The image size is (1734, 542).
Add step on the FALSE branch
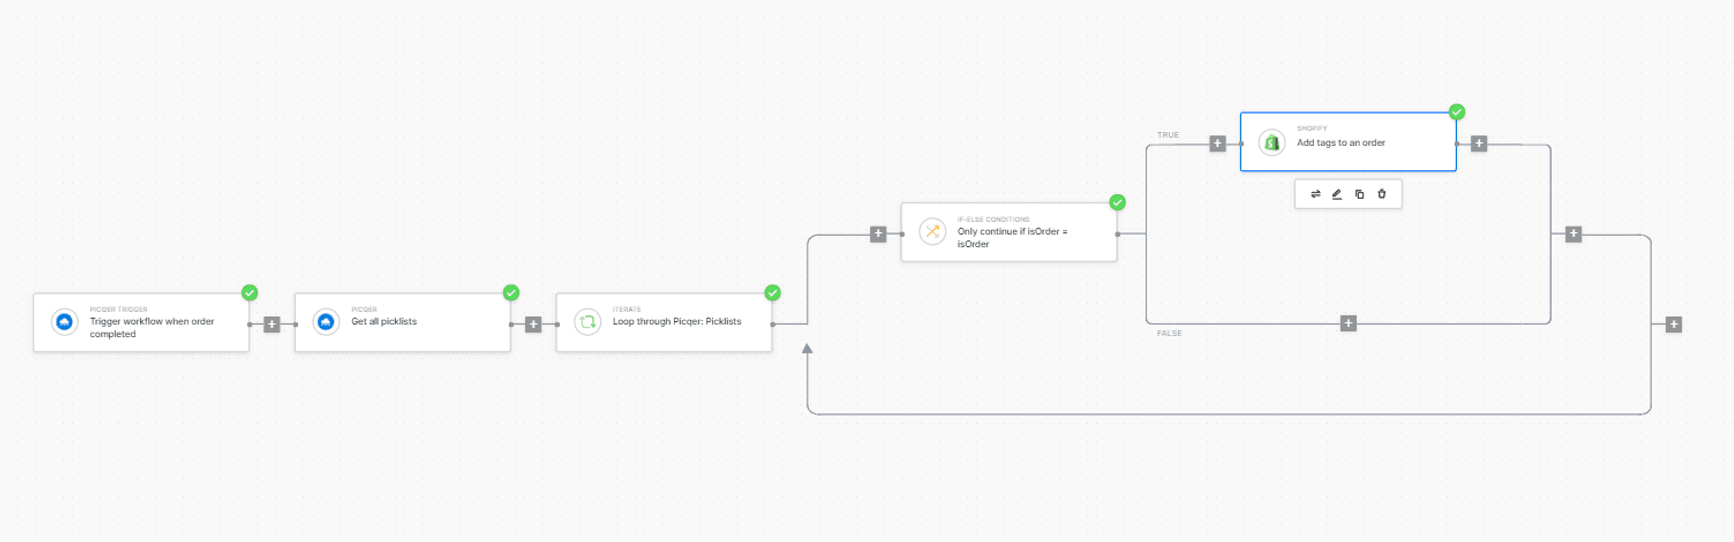tap(1348, 323)
